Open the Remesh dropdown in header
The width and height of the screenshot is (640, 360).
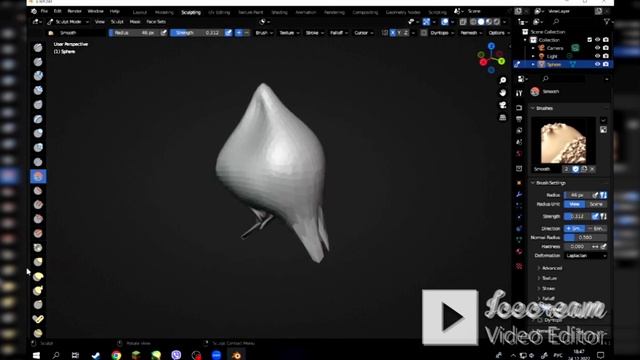(x=471, y=33)
